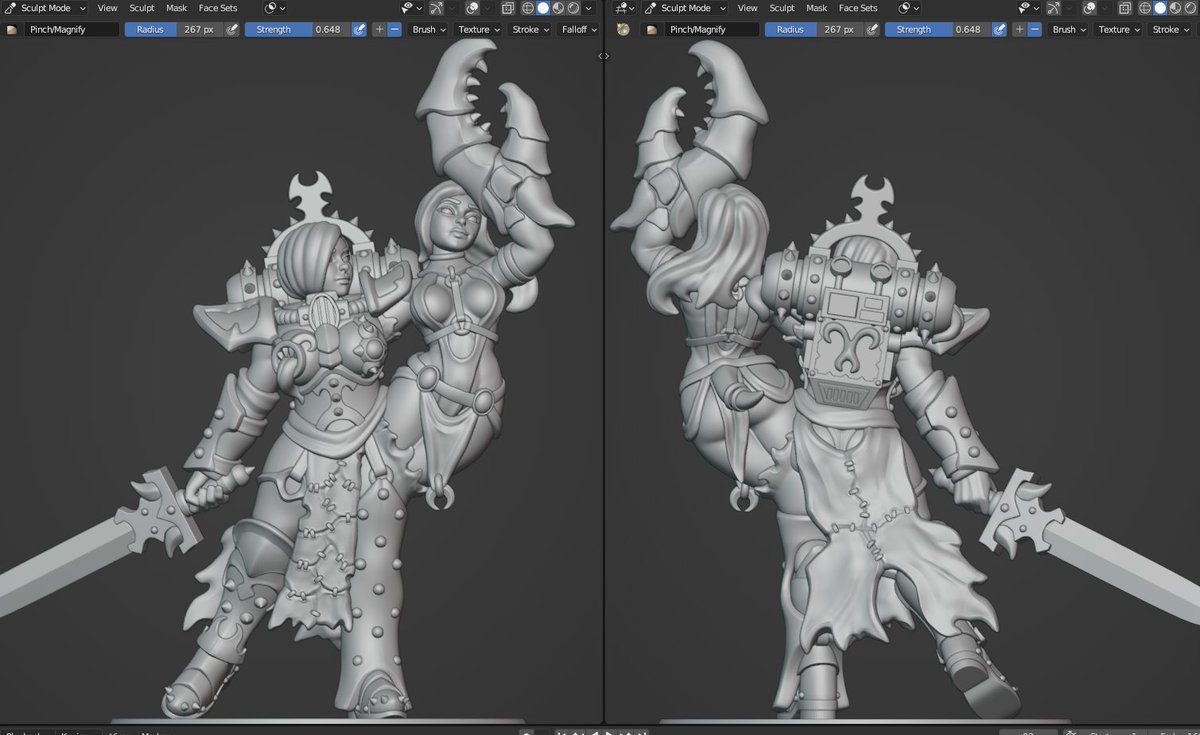Enable Wireframe viewport shading
1200x735 pixels.
click(x=527, y=8)
